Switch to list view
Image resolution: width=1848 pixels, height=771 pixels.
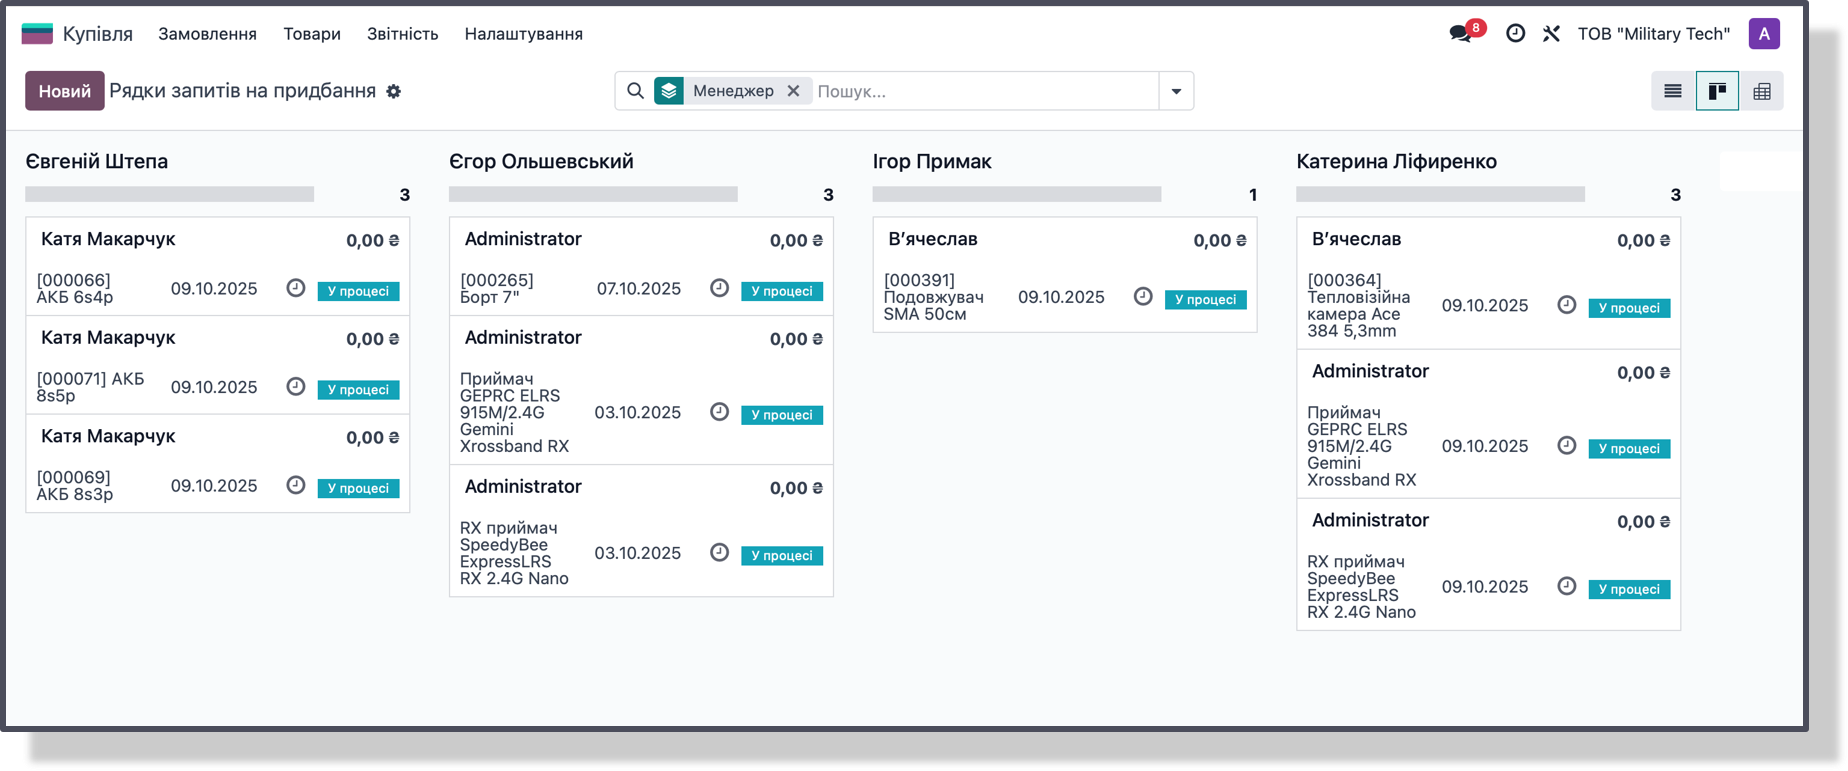click(1673, 91)
